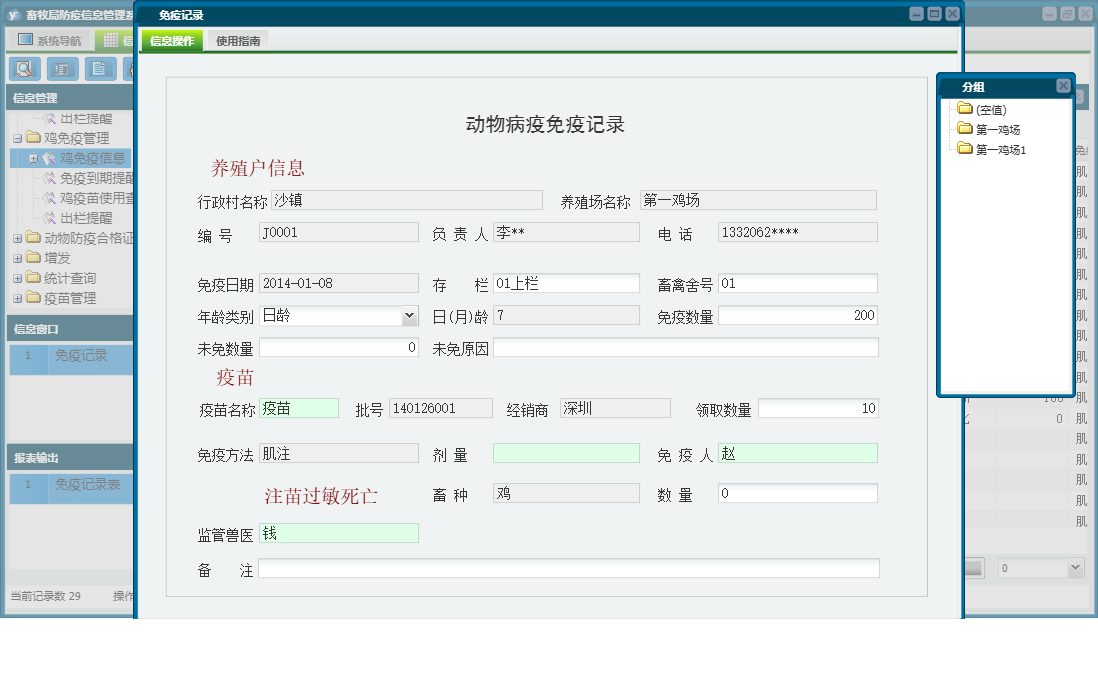Select the 第一鸡场 folder in group panel
Image resolution: width=1098 pixels, height=675 pixels.
point(997,130)
